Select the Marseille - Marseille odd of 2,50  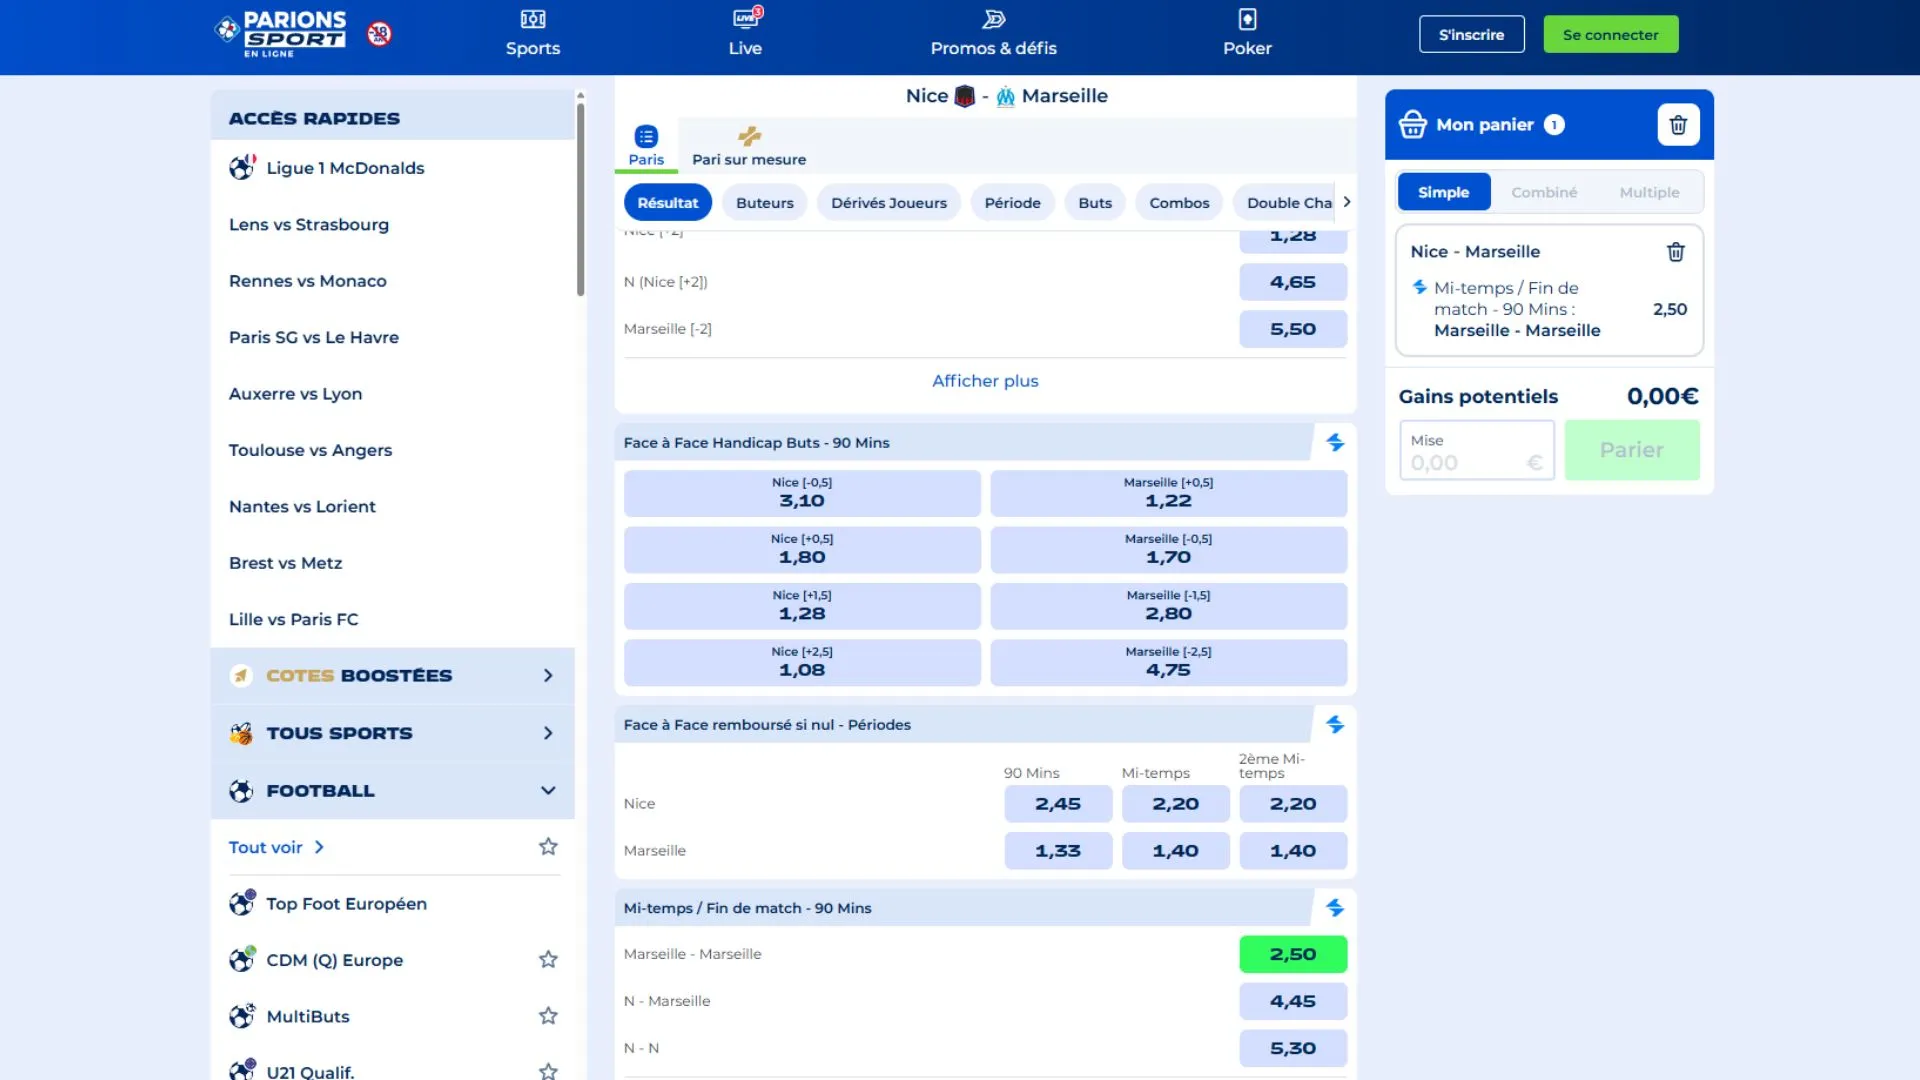pyautogui.click(x=1293, y=954)
